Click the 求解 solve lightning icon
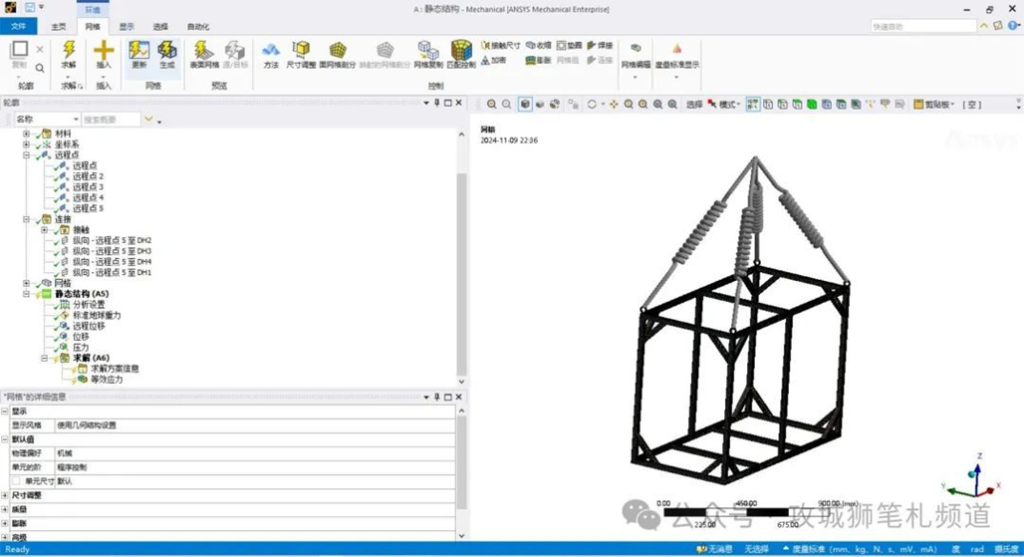This screenshot has width=1024, height=557. pyautogui.click(x=69, y=53)
